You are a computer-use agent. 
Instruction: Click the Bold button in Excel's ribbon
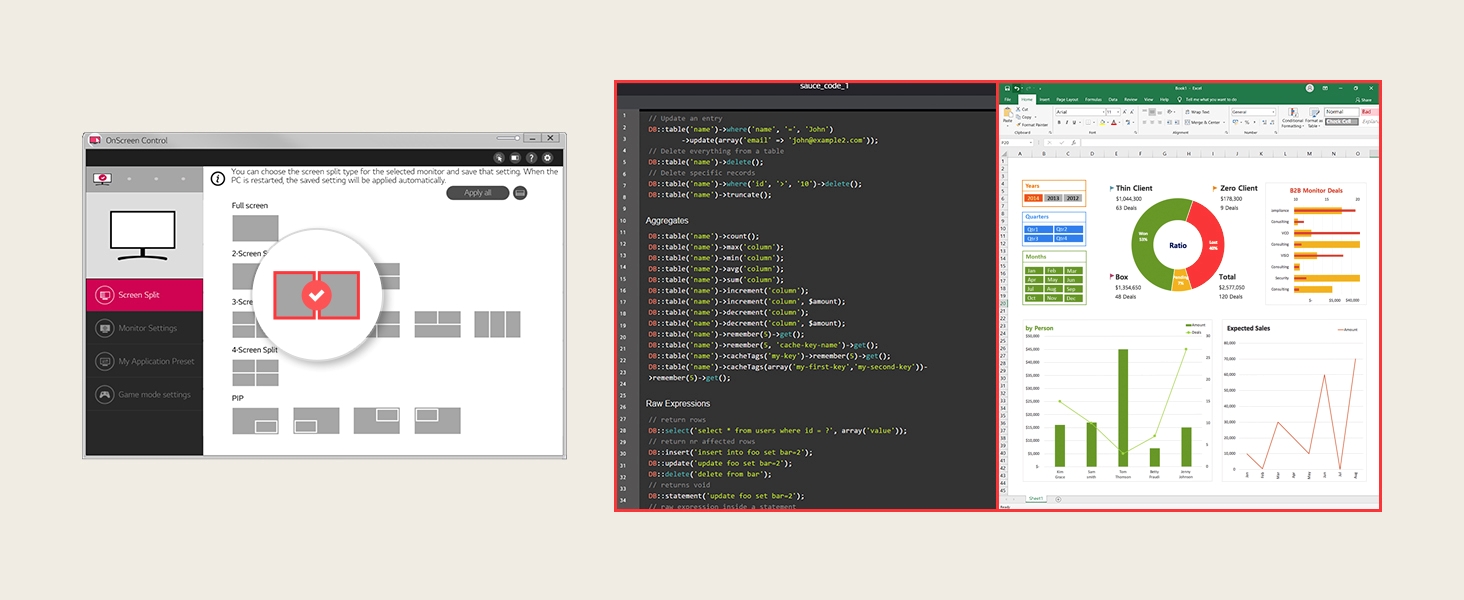[x=1059, y=122]
